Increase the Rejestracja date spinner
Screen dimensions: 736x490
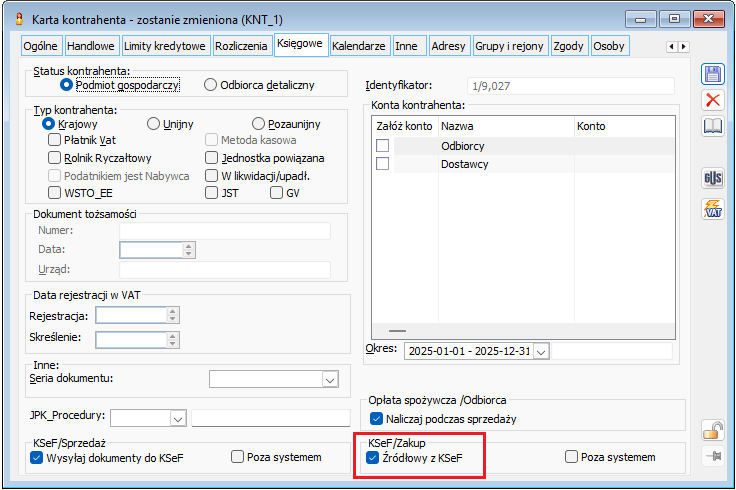(173, 311)
